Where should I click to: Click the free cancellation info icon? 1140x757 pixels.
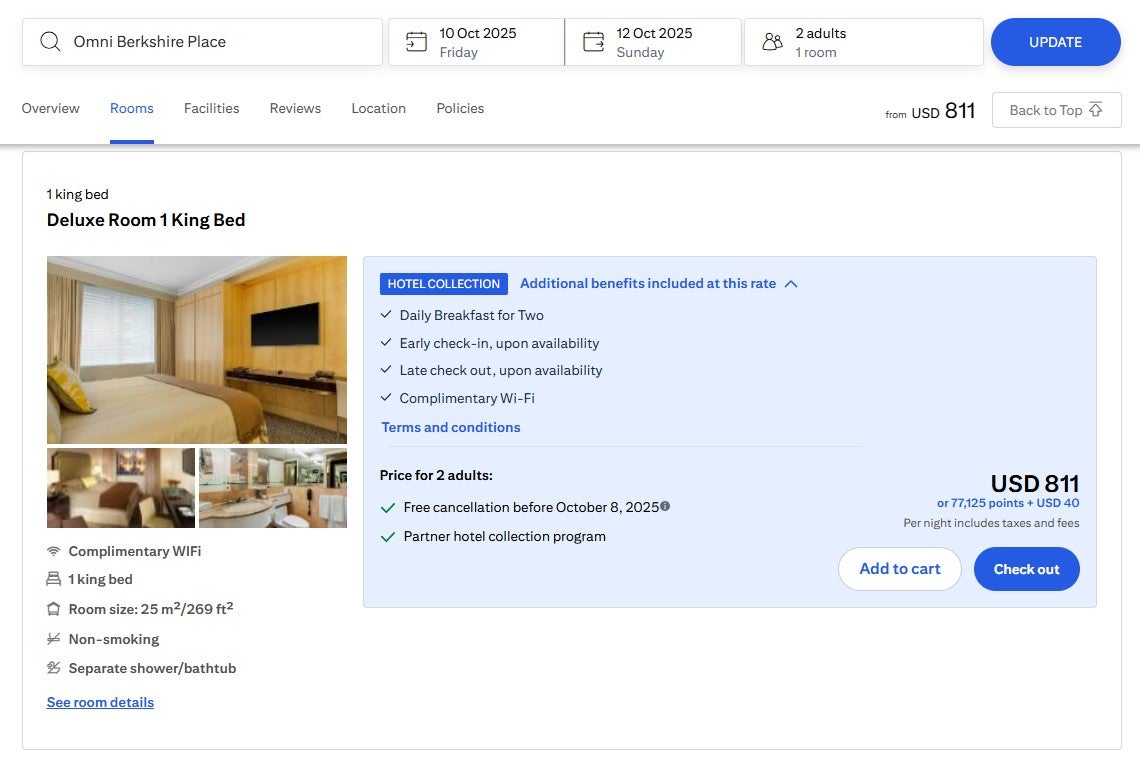coord(665,506)
